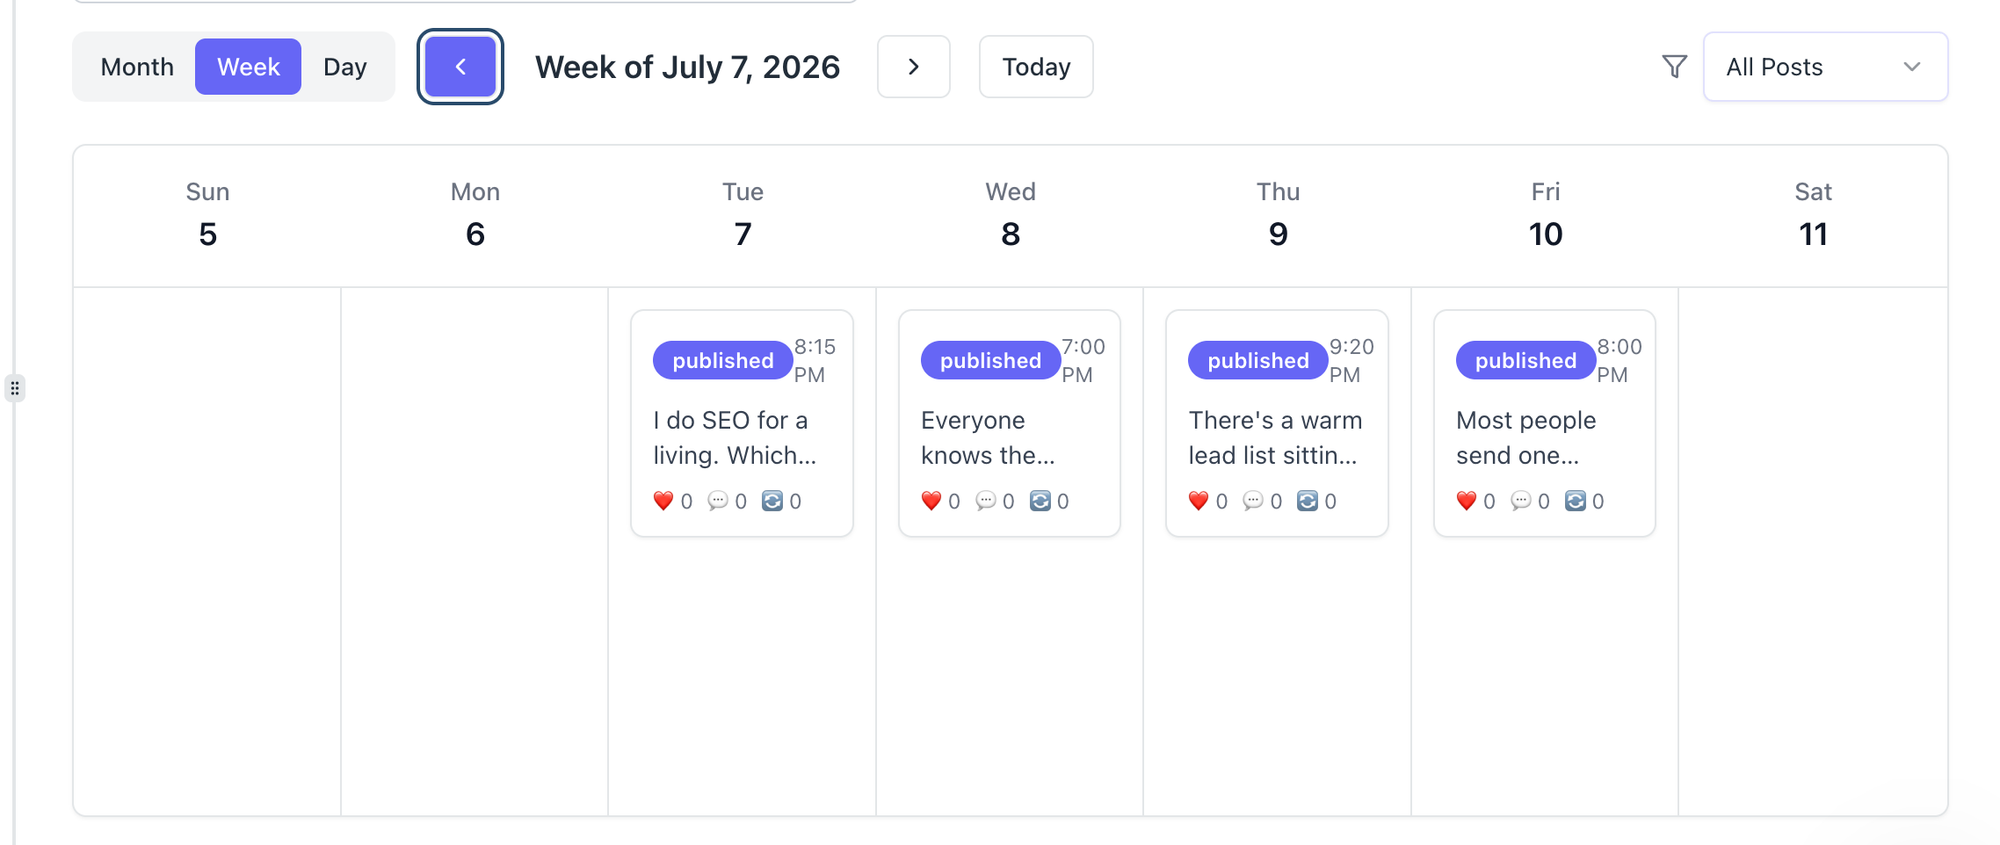2000x845 pixels.
Task: Select the Week view tab
Action: click(248, 67)
